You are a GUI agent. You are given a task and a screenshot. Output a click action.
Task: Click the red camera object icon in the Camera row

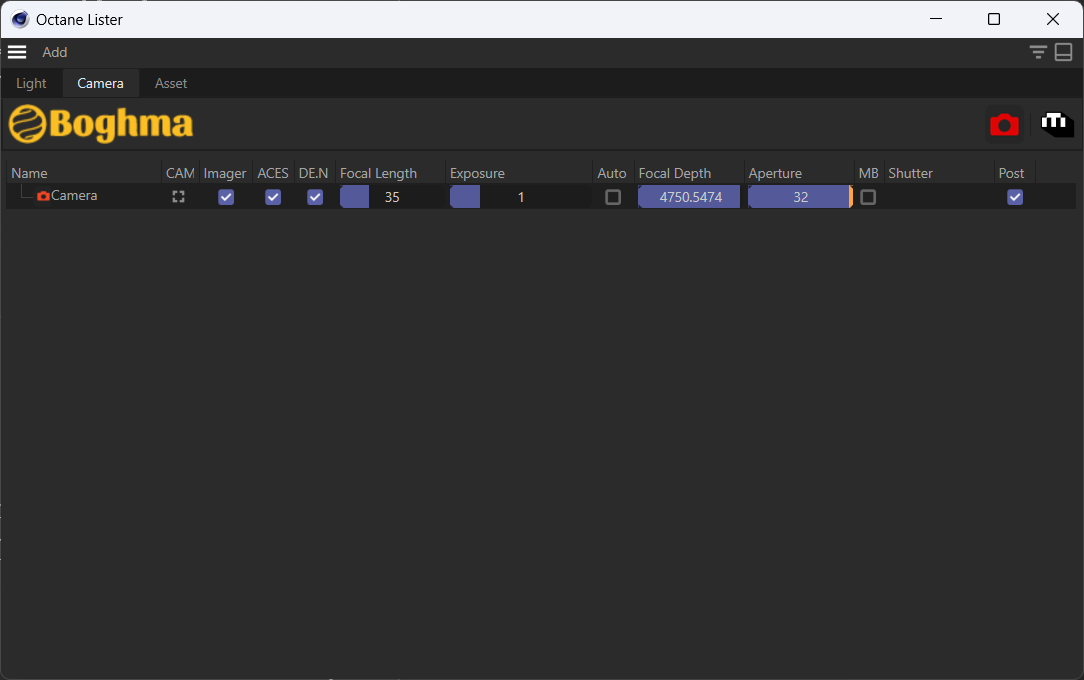(x=44, y=196)
